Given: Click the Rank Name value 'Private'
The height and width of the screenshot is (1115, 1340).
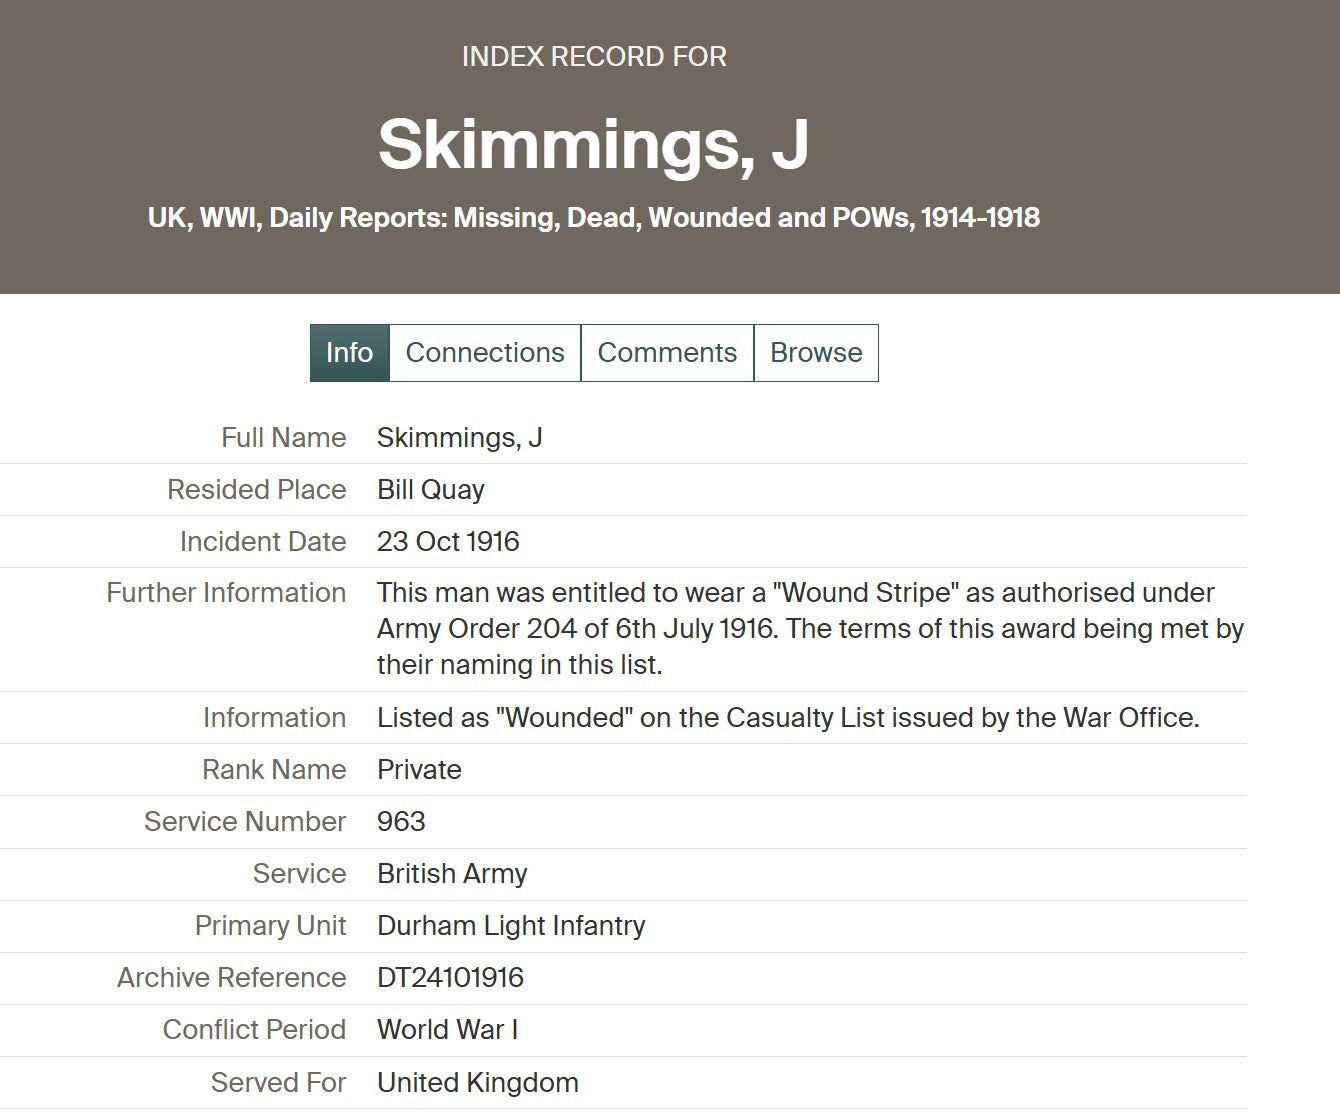Looking at the screenshot, I should 419,770.
